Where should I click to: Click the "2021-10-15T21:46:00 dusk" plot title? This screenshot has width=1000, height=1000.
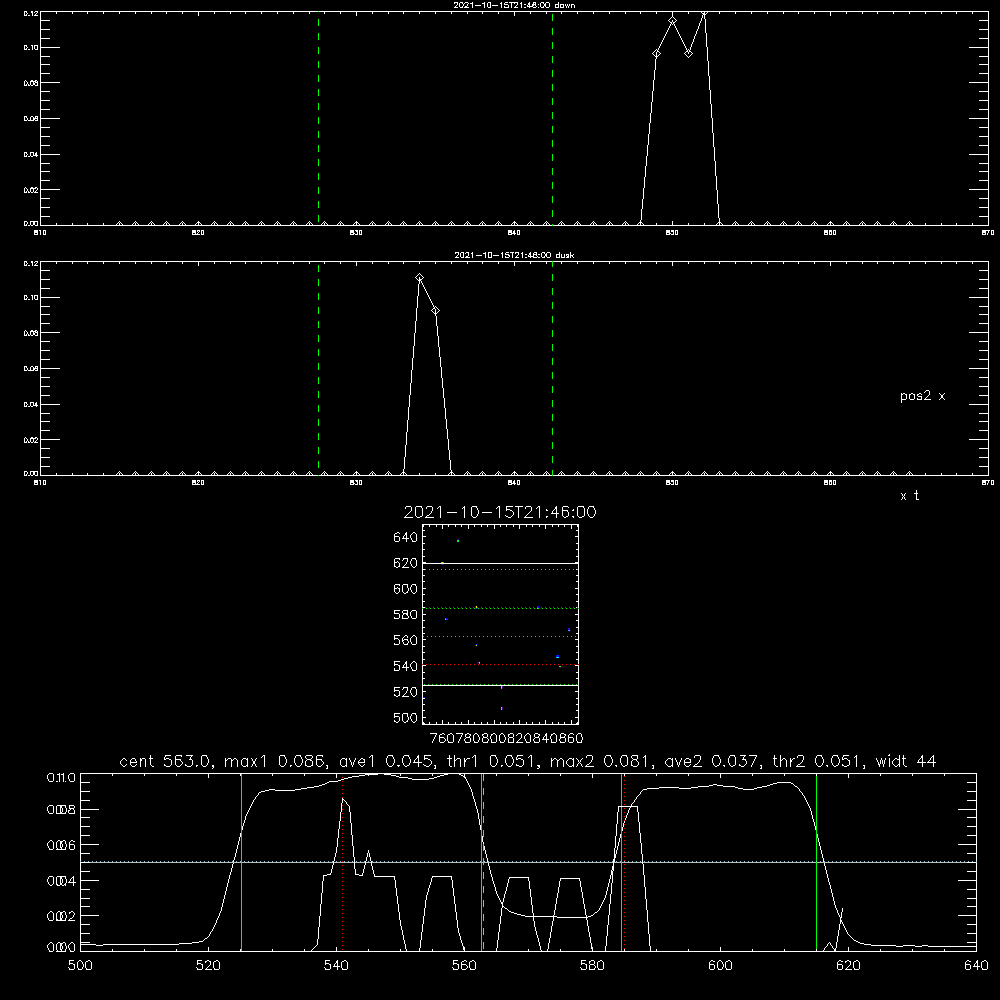click(514, 255)
